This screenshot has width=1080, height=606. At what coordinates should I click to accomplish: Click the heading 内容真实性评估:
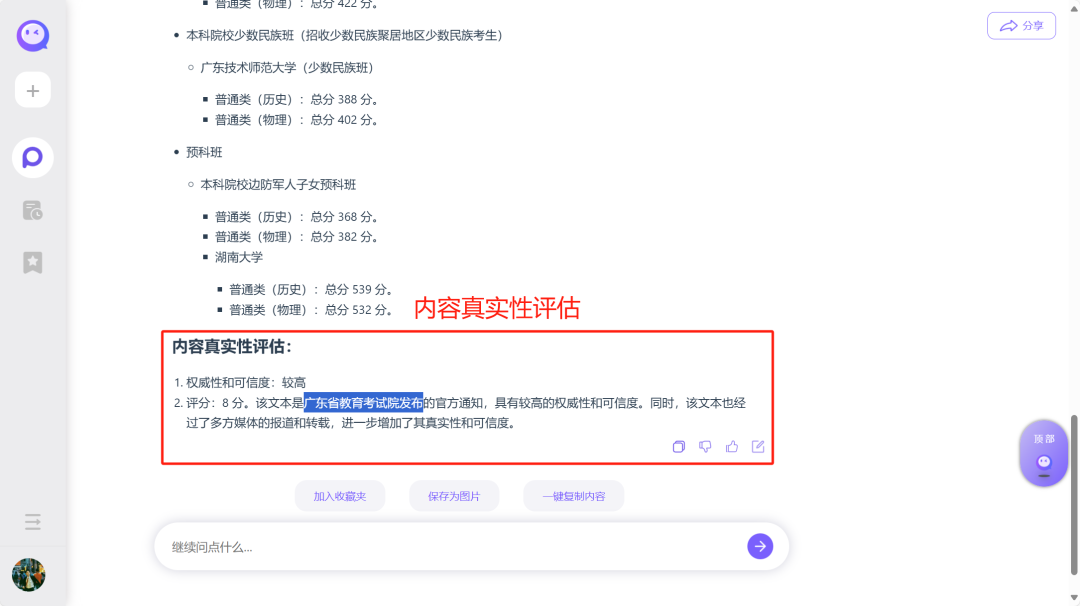tap(231, 346)
